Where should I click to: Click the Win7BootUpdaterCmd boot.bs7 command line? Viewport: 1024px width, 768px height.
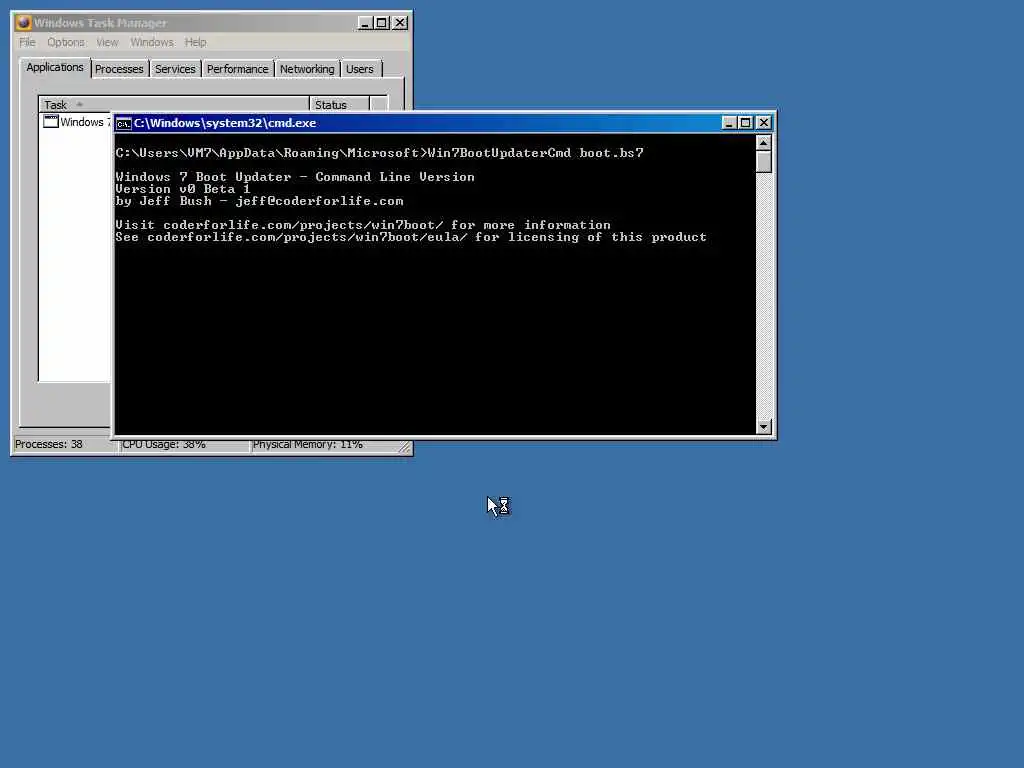pos(379,153)
